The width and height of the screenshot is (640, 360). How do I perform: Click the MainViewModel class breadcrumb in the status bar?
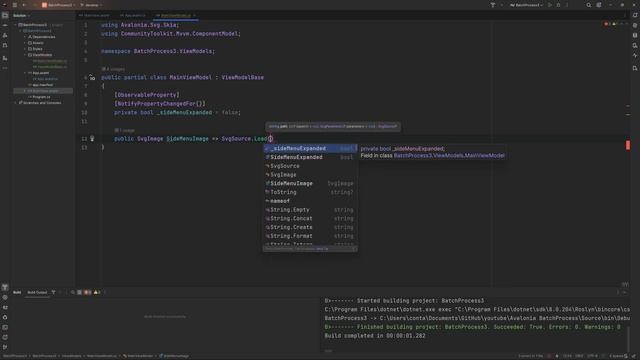point(139,356)
